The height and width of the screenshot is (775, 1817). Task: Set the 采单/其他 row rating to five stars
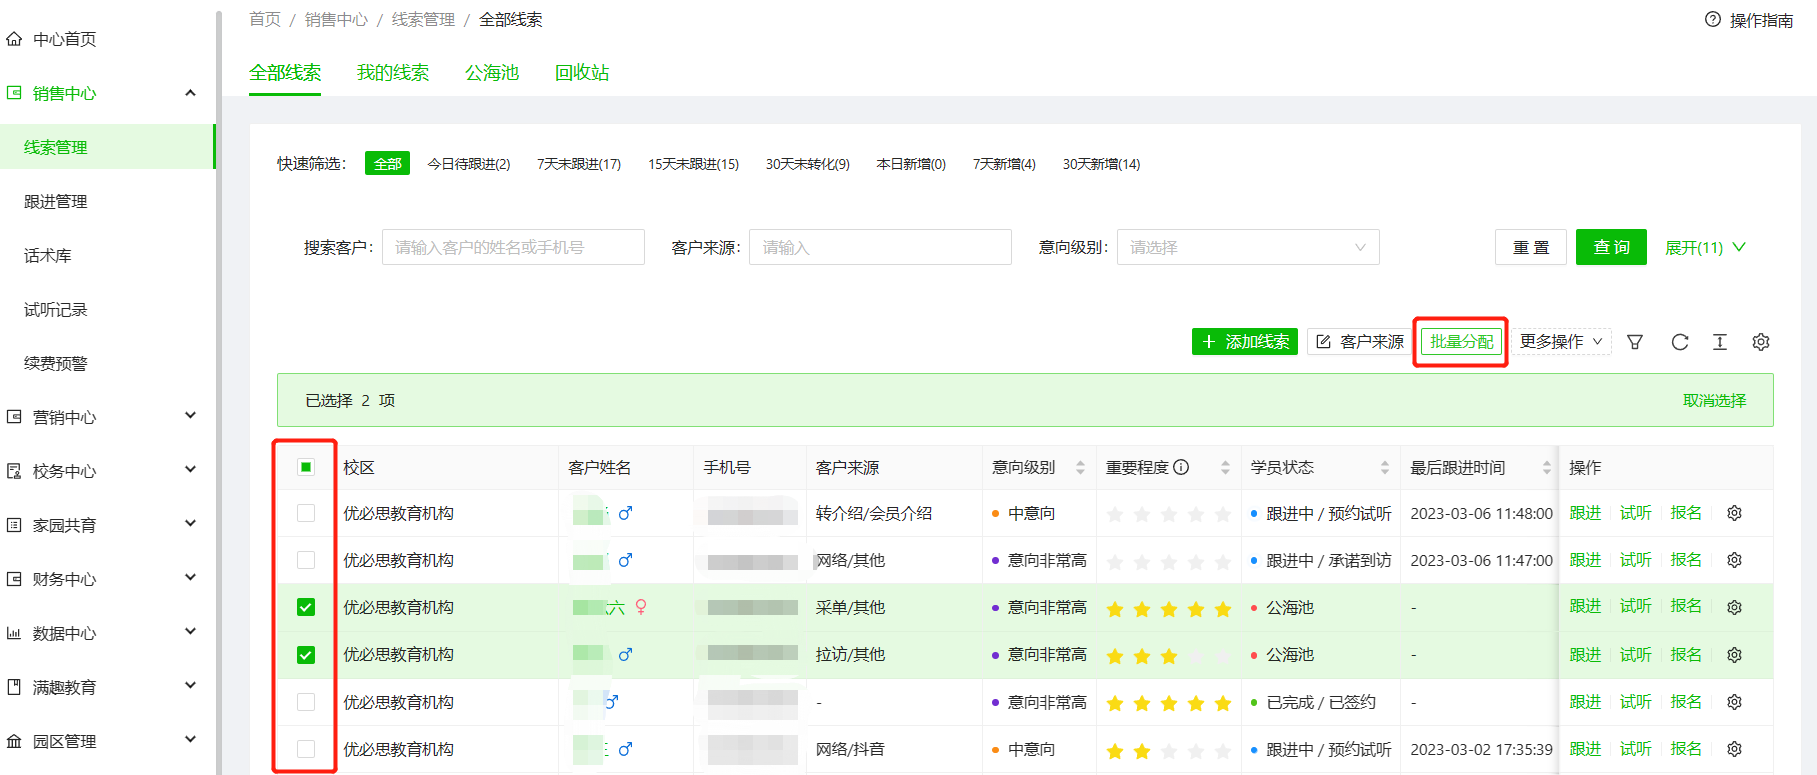1223,608
